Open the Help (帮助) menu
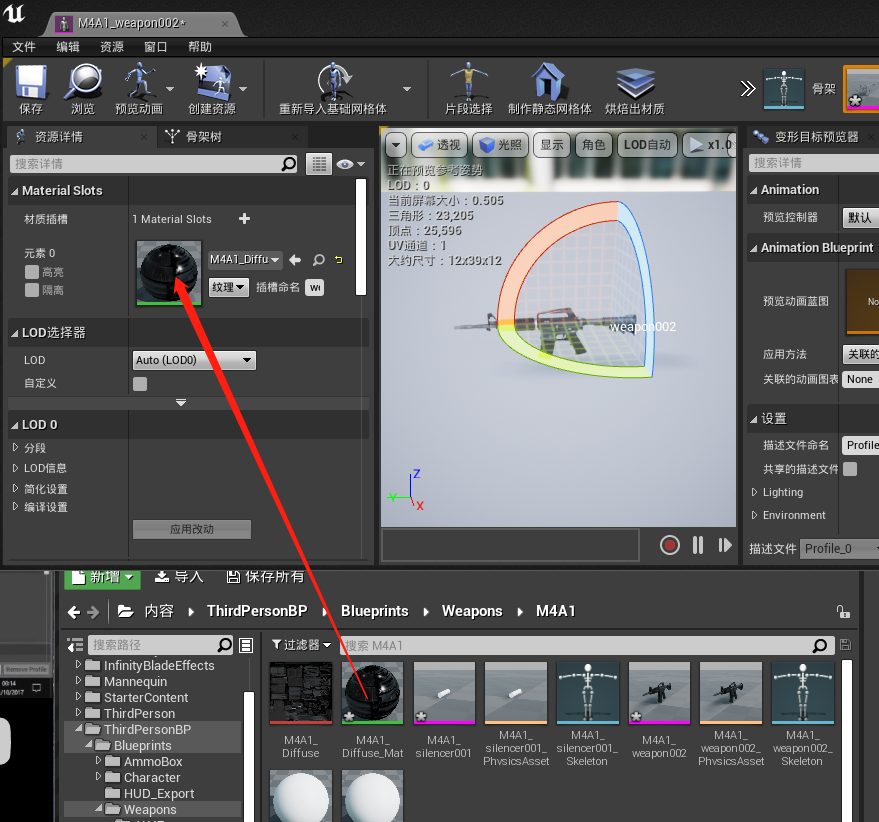 pos(200,47)
